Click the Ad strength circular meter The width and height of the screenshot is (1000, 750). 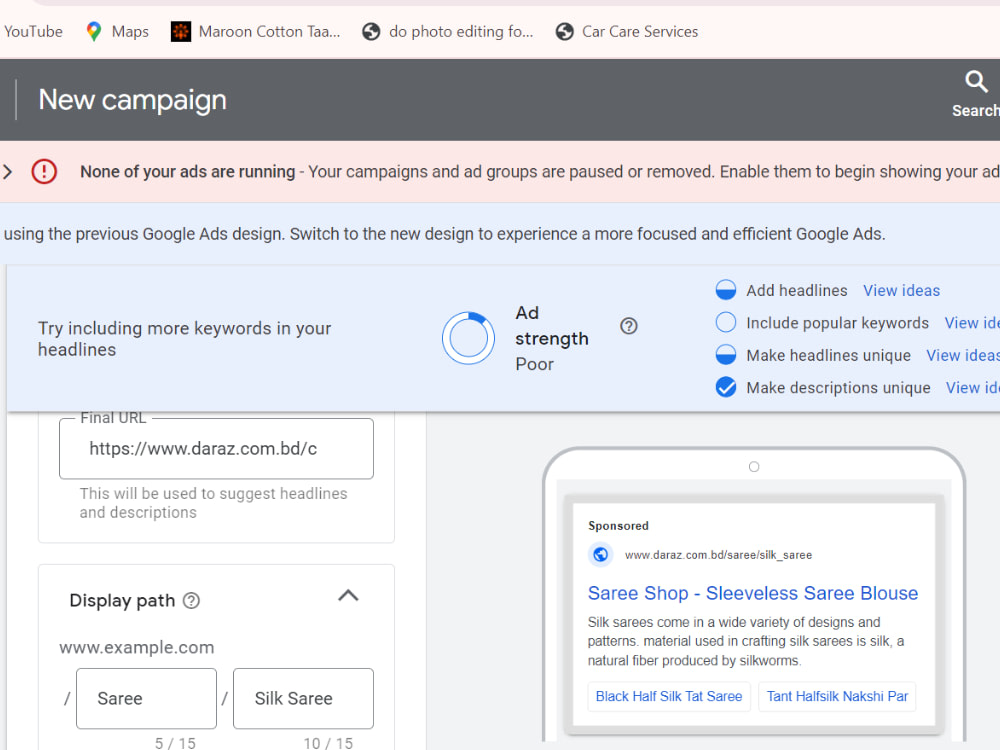click(x=468, y=338)
